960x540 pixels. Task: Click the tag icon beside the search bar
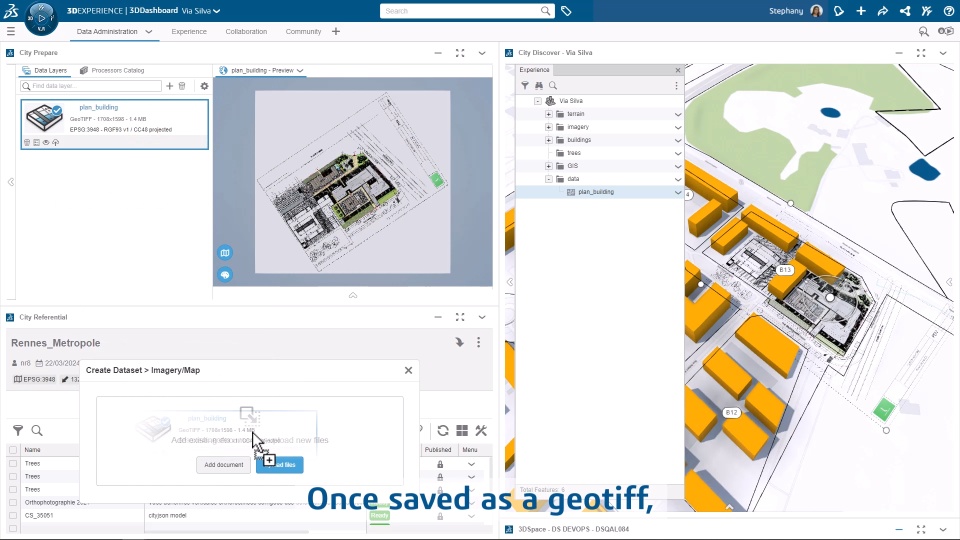click(x=566, y=11)
